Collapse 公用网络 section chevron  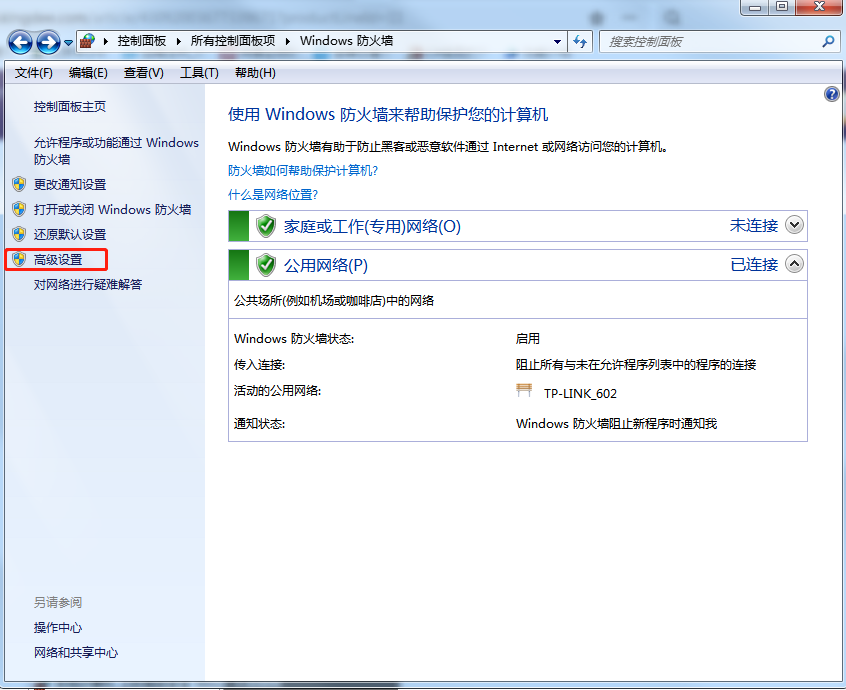pyautogui.click(x=794, y=264)
